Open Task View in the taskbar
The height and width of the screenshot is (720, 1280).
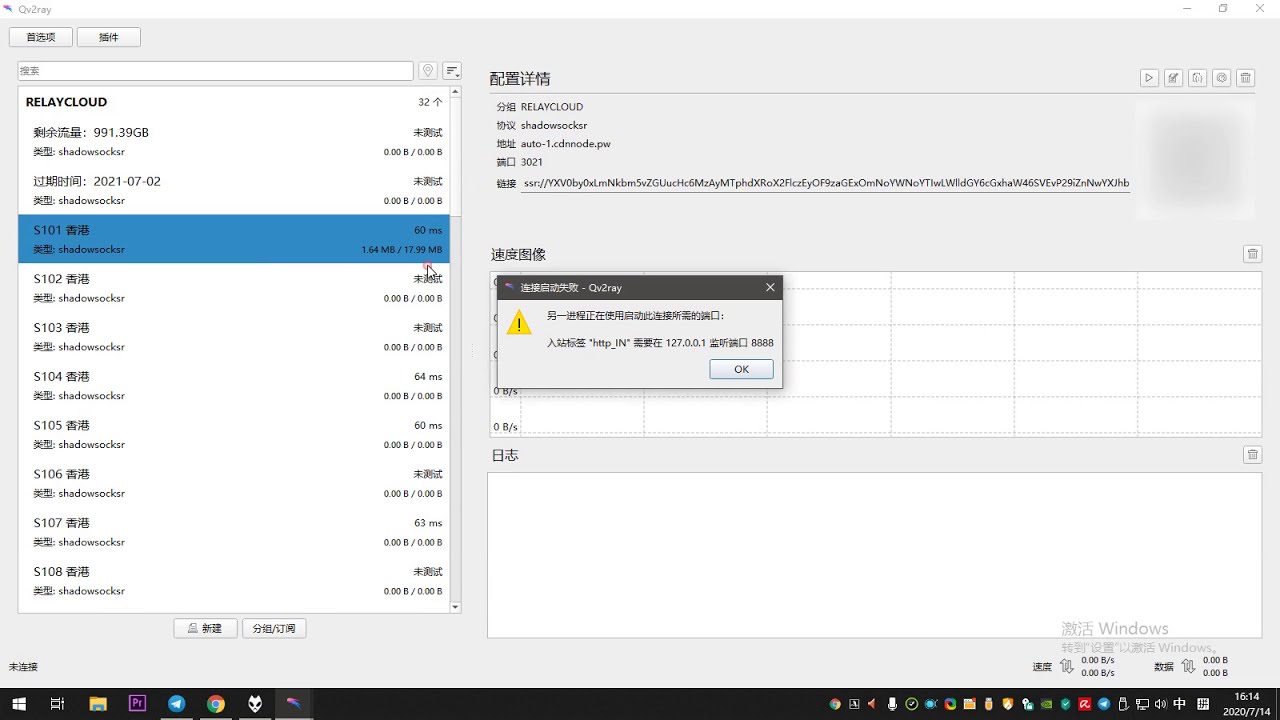57,704
